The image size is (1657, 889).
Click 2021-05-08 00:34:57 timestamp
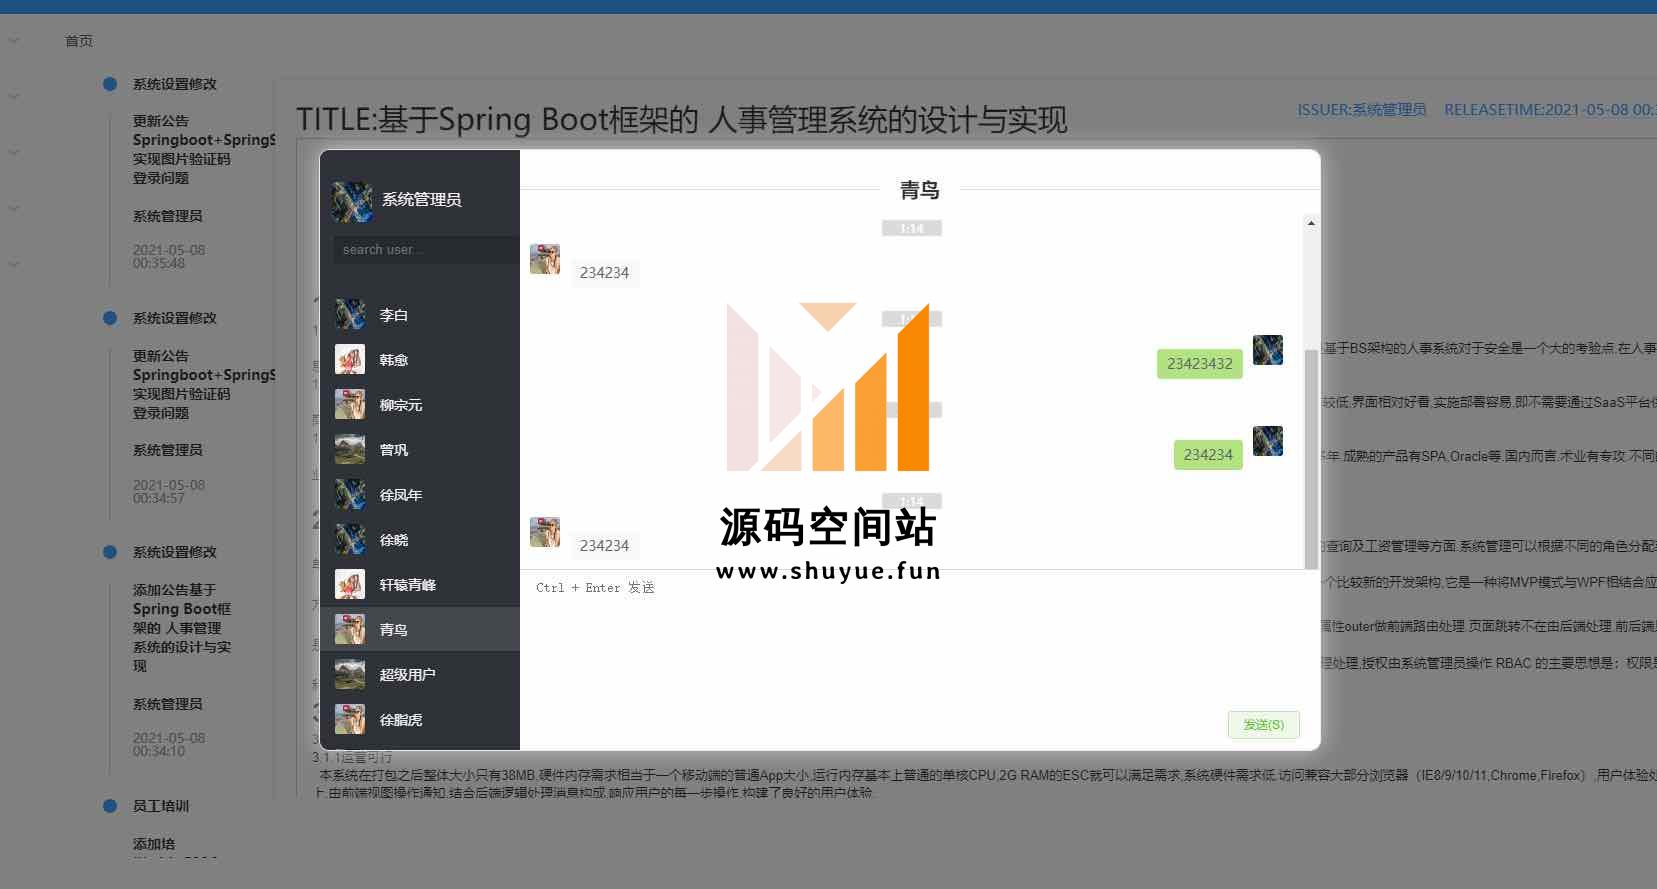[169, 491]
